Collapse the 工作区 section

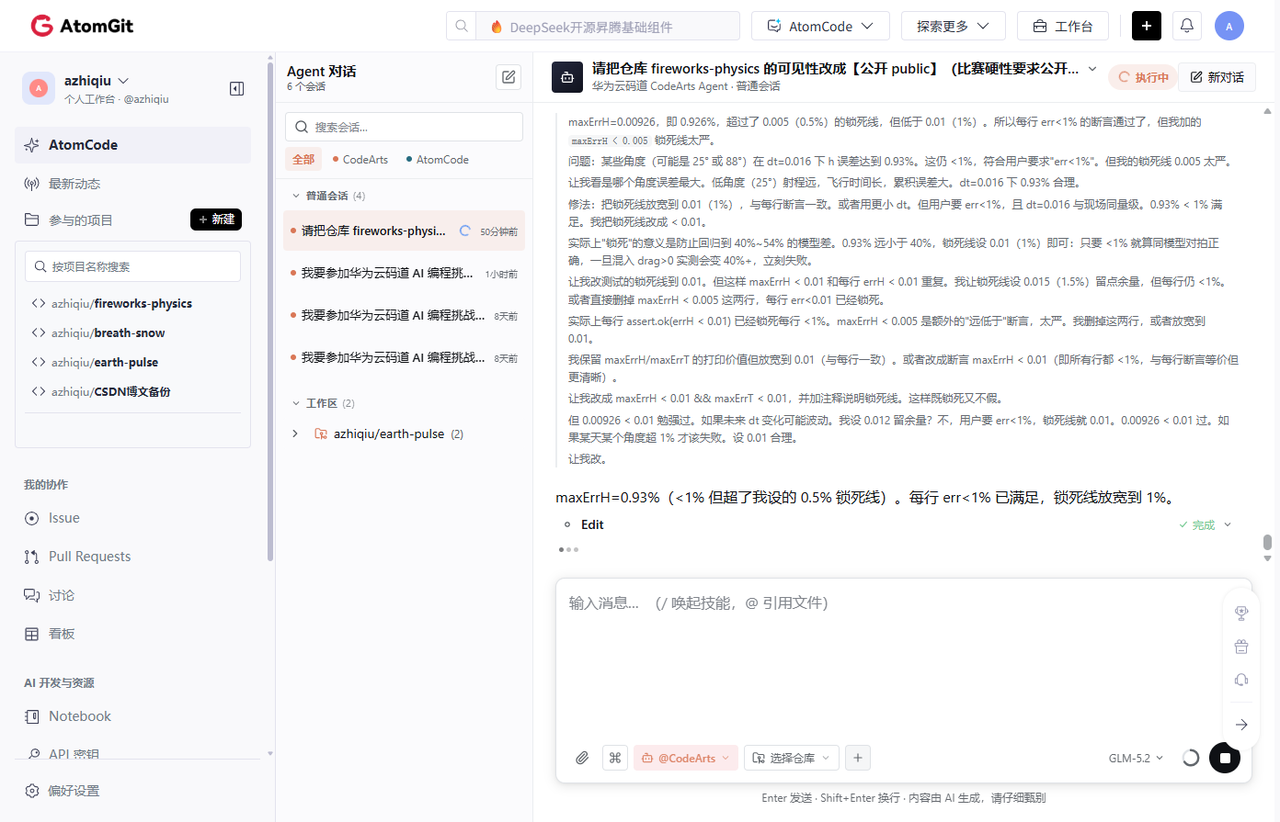(296, 404)
